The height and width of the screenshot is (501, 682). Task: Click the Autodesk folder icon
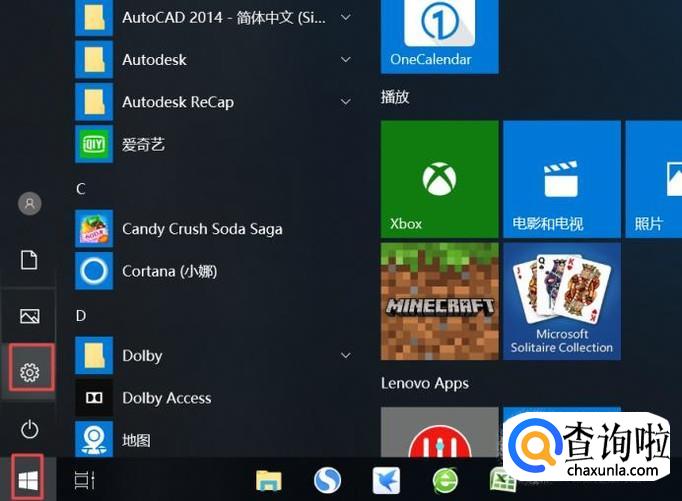94,60
